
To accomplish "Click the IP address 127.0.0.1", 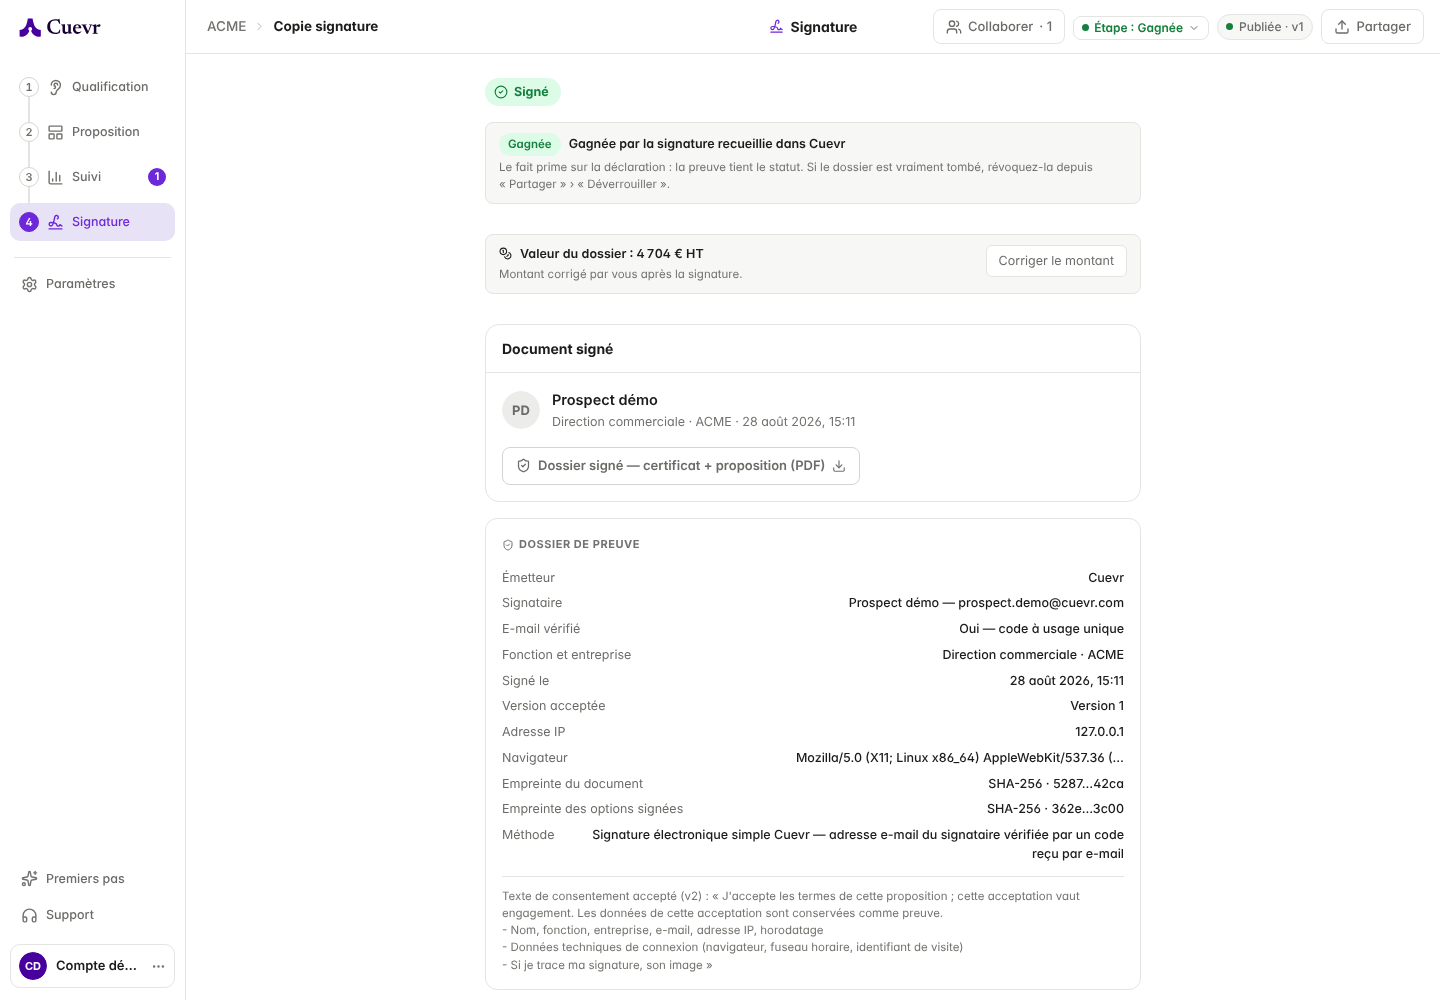I will pyautogui.click(x=1099, y=732).
